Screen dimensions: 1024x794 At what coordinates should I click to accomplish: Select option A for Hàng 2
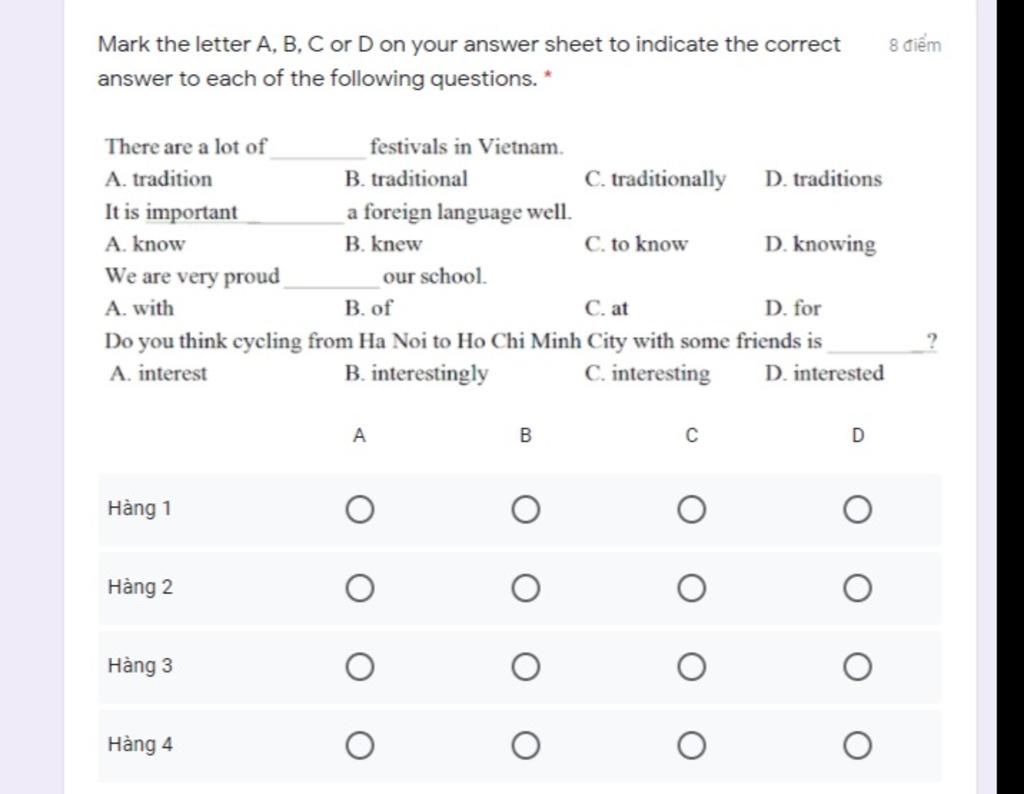[x=360, y=588]
